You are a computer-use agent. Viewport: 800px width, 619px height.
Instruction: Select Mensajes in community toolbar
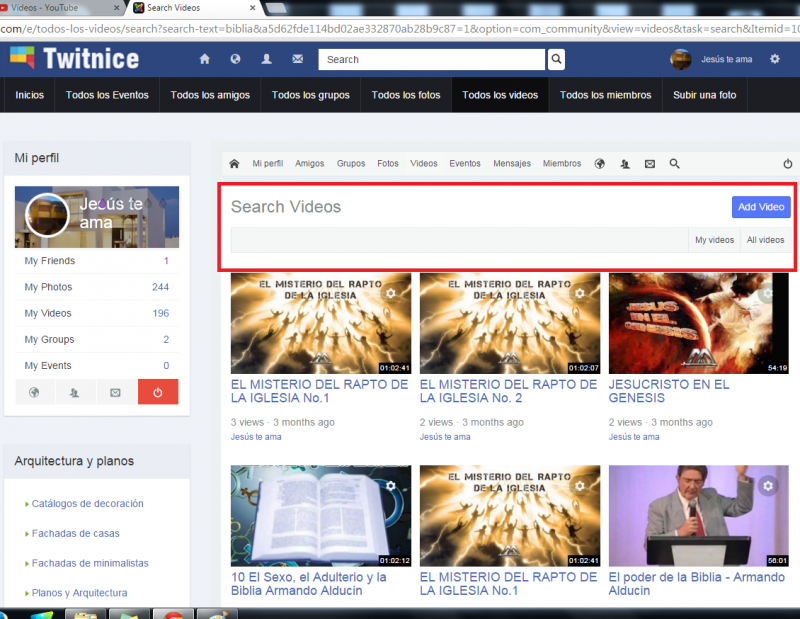512,163
